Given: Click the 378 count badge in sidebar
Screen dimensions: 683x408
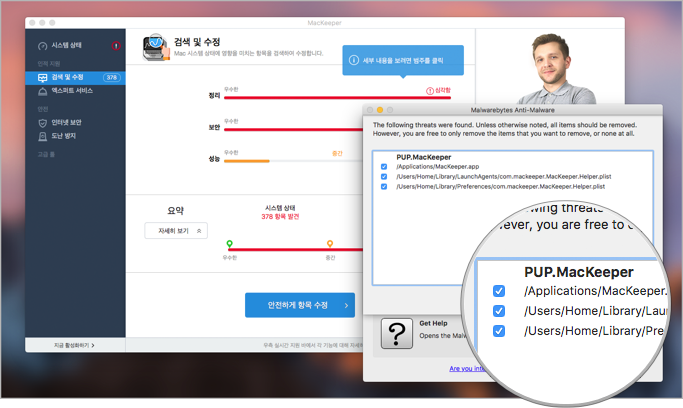Looking at the screenshot, I should [112, 78].
